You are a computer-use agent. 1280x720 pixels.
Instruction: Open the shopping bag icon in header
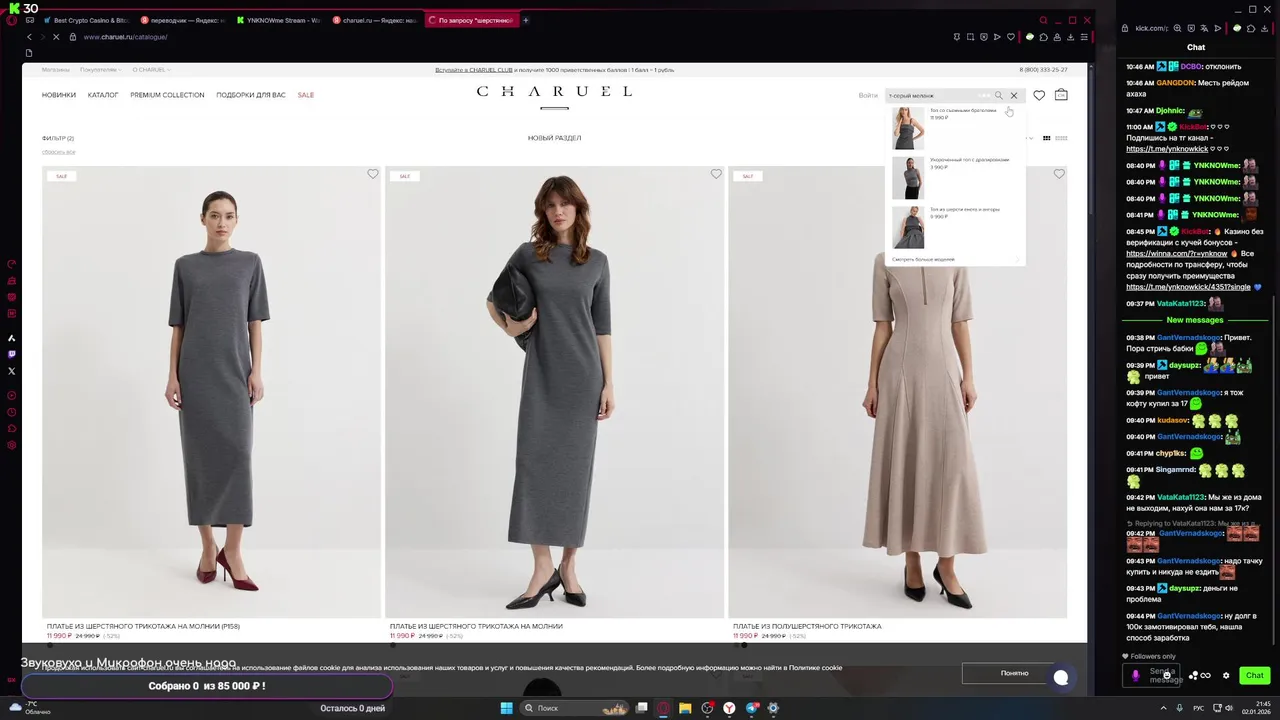[1061, 95]
